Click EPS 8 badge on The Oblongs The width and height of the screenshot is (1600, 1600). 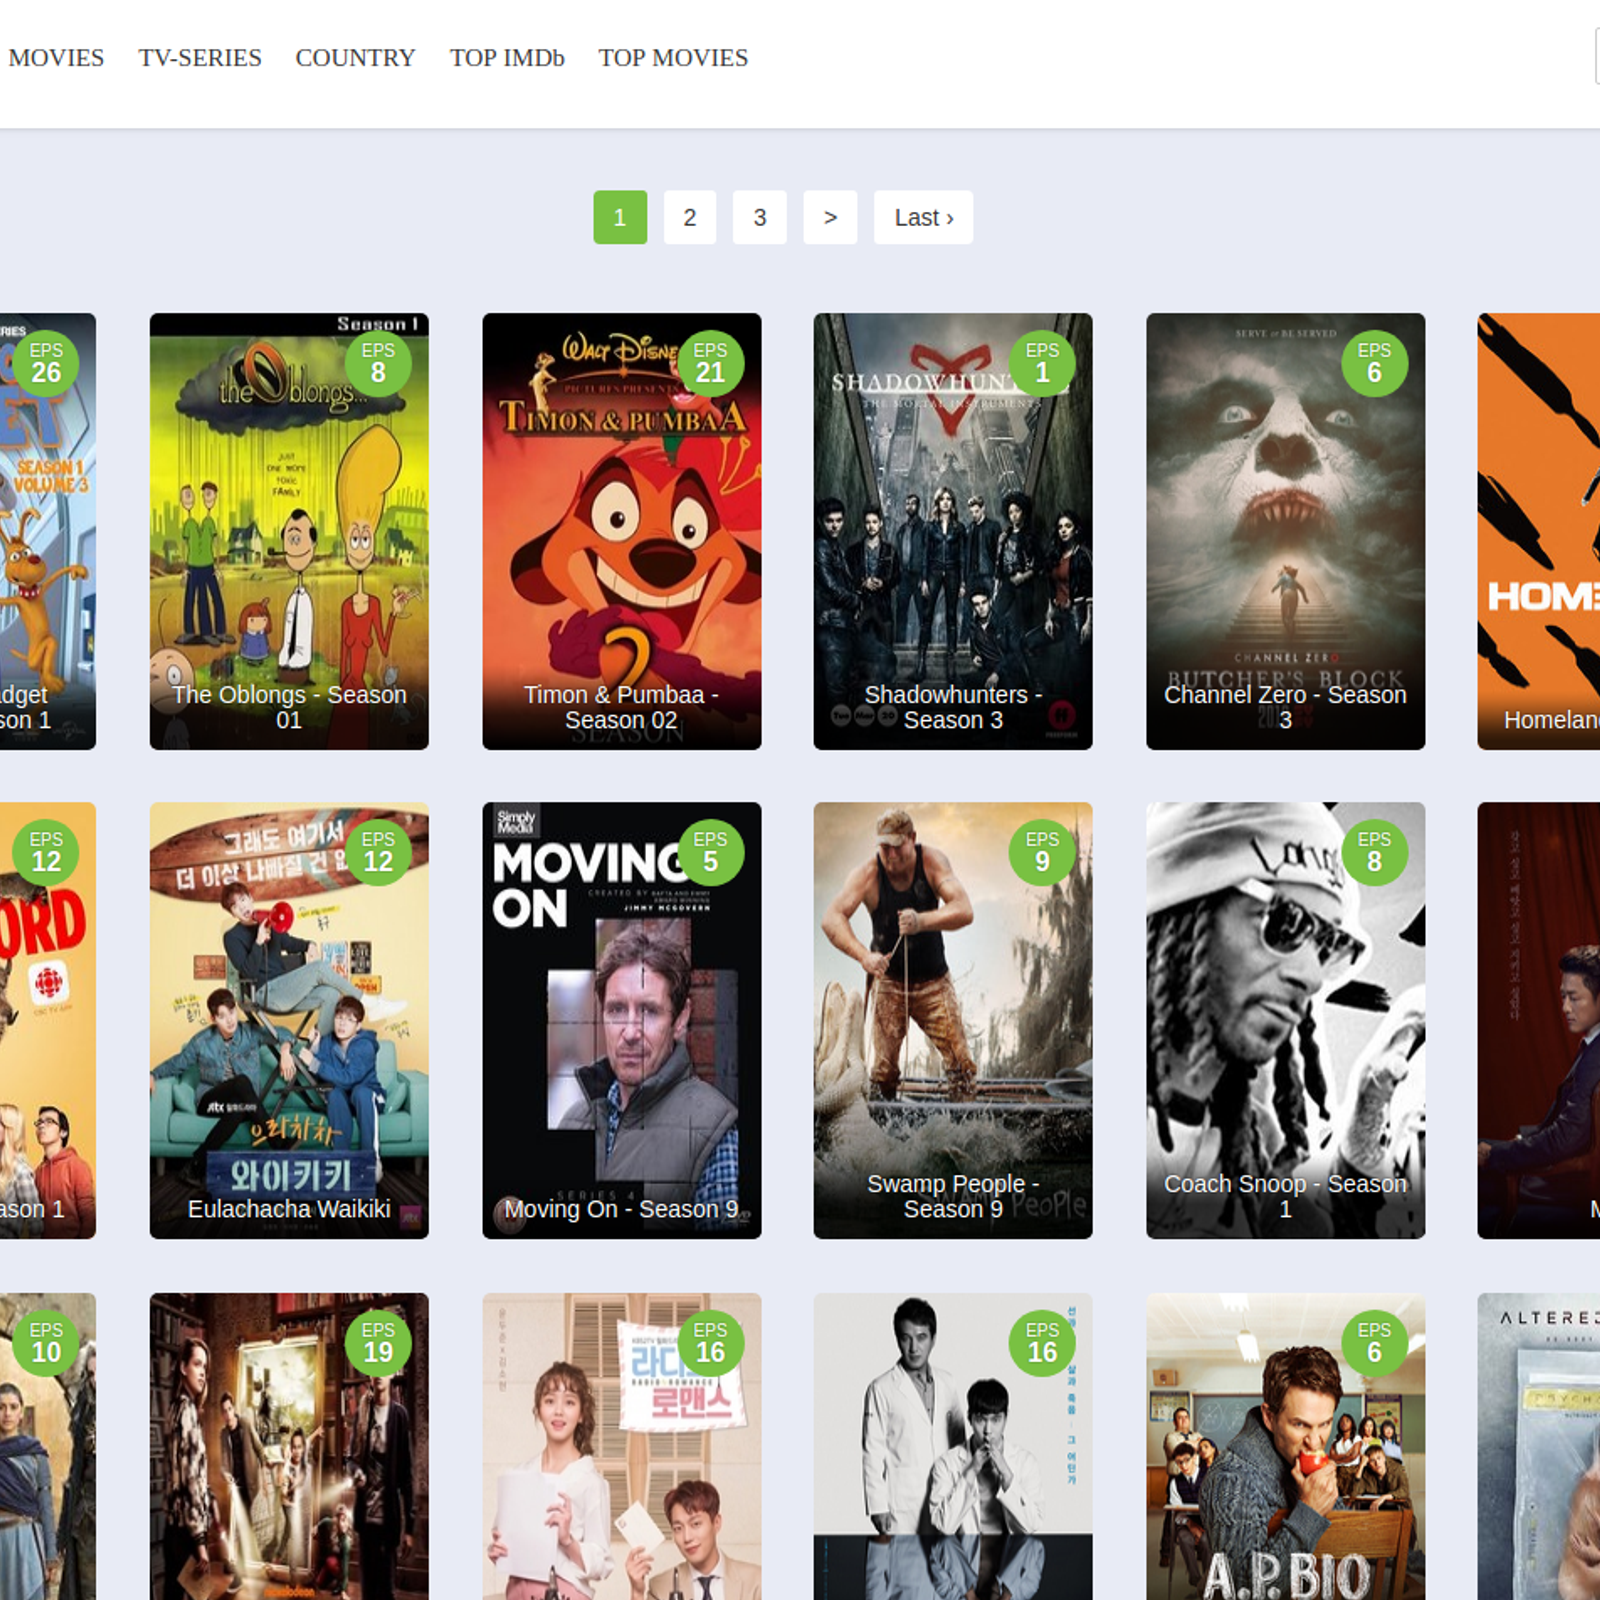pos(378,363)
